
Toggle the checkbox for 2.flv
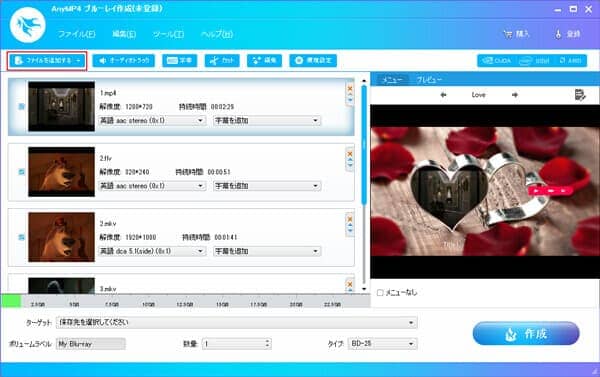22,172
